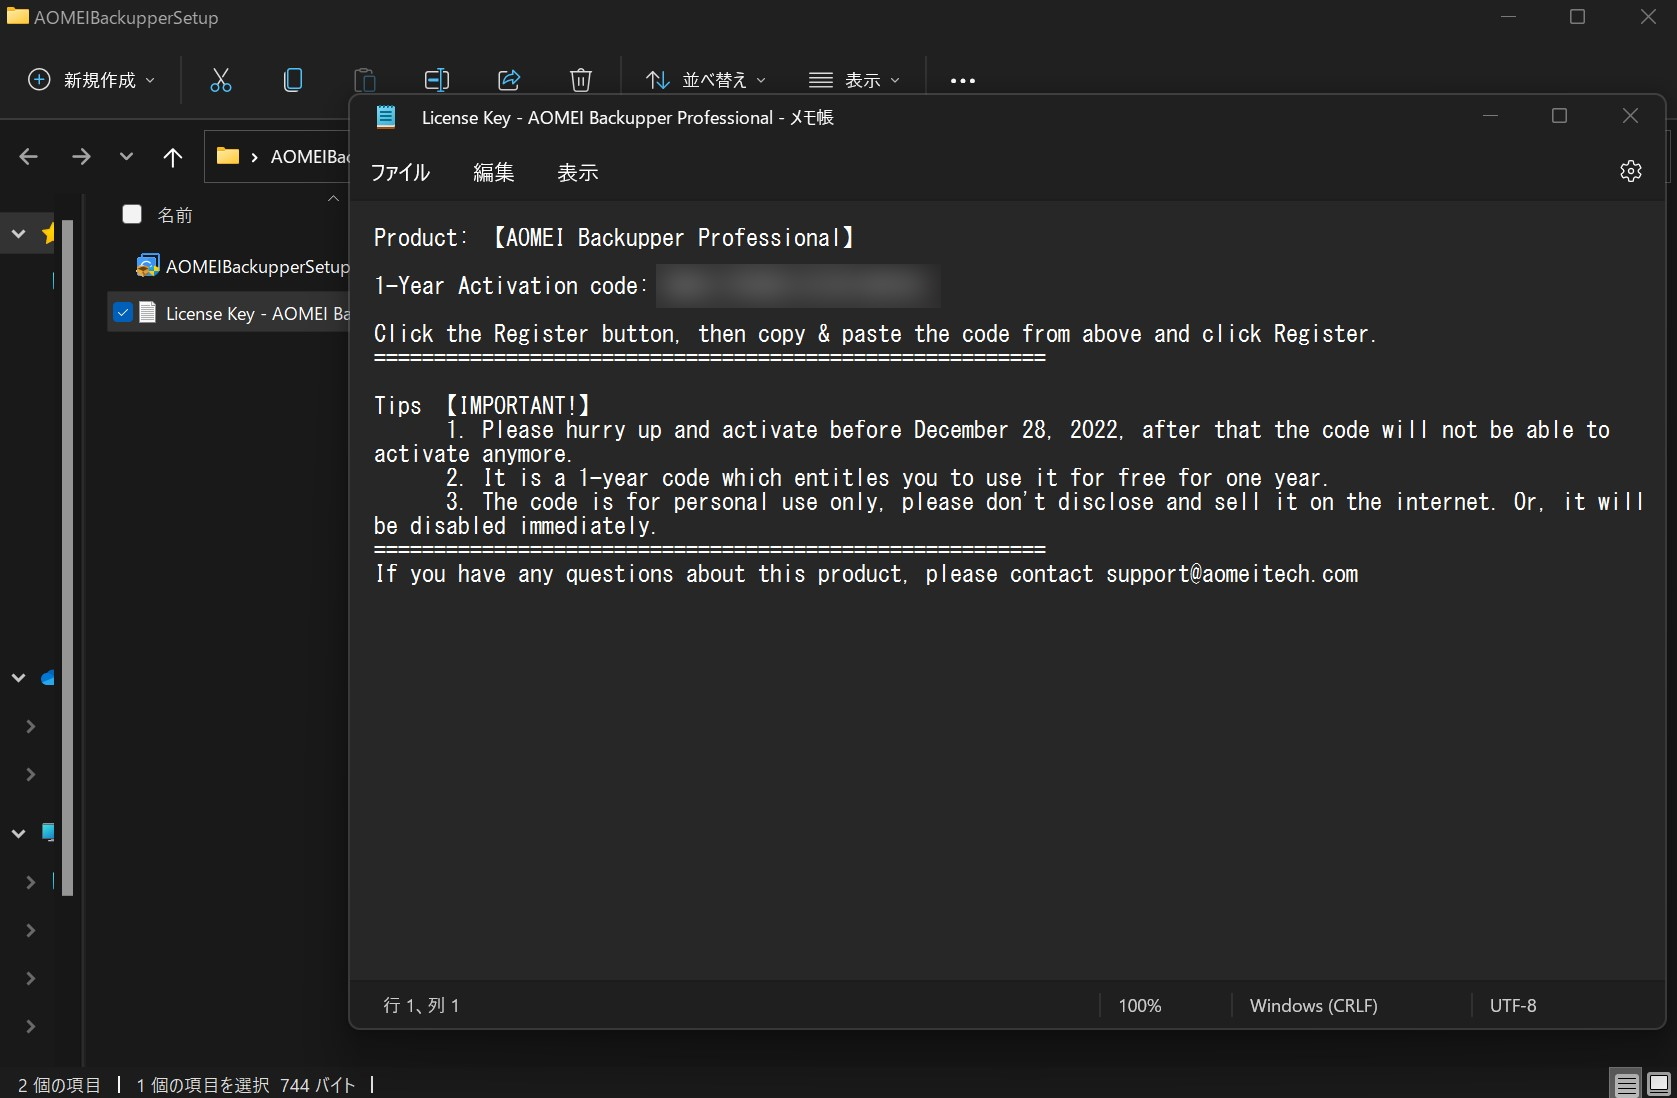Click the 名前 column header
Image resolution: width=1677 pixels, height=1098 pixels.
175,215
